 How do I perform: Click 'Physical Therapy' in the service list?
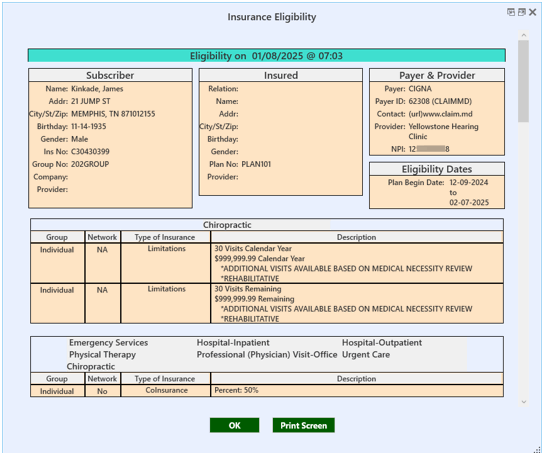coord(102,355)
